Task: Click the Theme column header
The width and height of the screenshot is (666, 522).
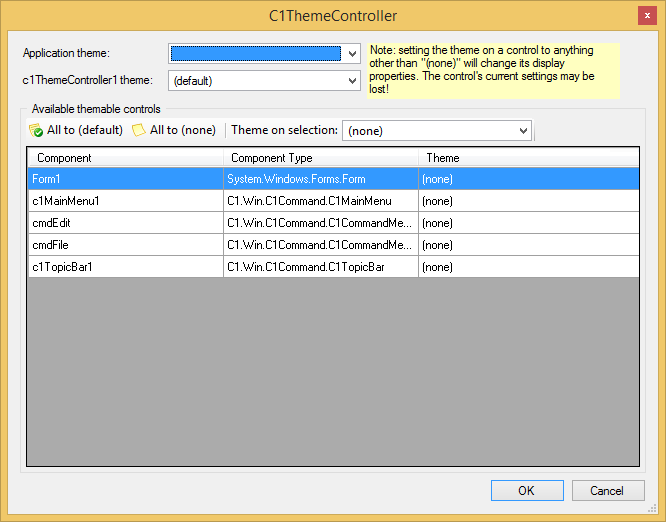Action: (x=528, y=158)
